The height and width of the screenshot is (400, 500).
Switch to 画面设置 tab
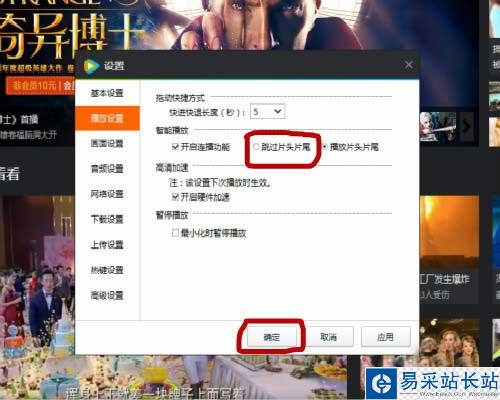point(107,144)
